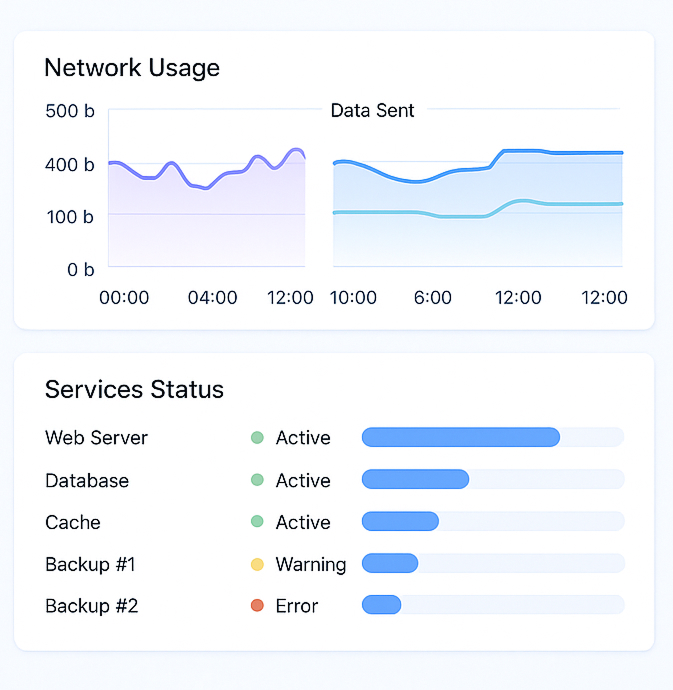Viewport: 673px width, 690px height.
Task: Click the green status dot for Web Server
Action: point(257,438)
